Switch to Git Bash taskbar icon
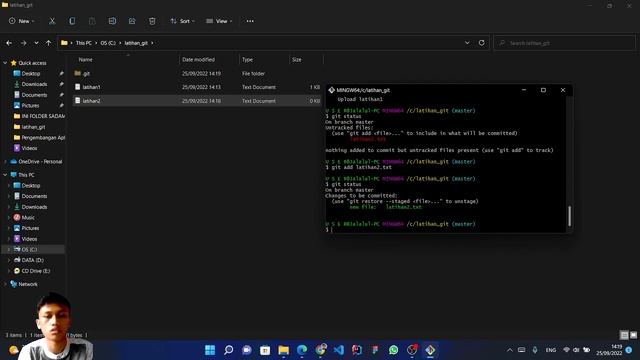 tap(430, 350)
